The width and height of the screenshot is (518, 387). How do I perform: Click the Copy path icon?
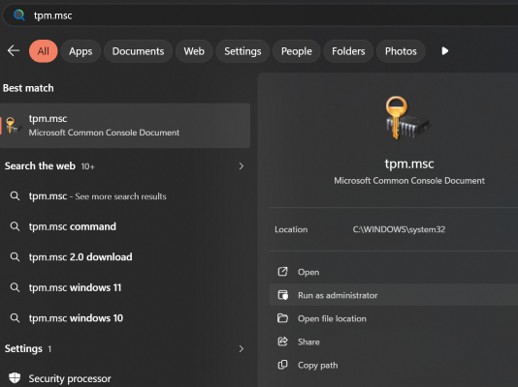(283, 365)
